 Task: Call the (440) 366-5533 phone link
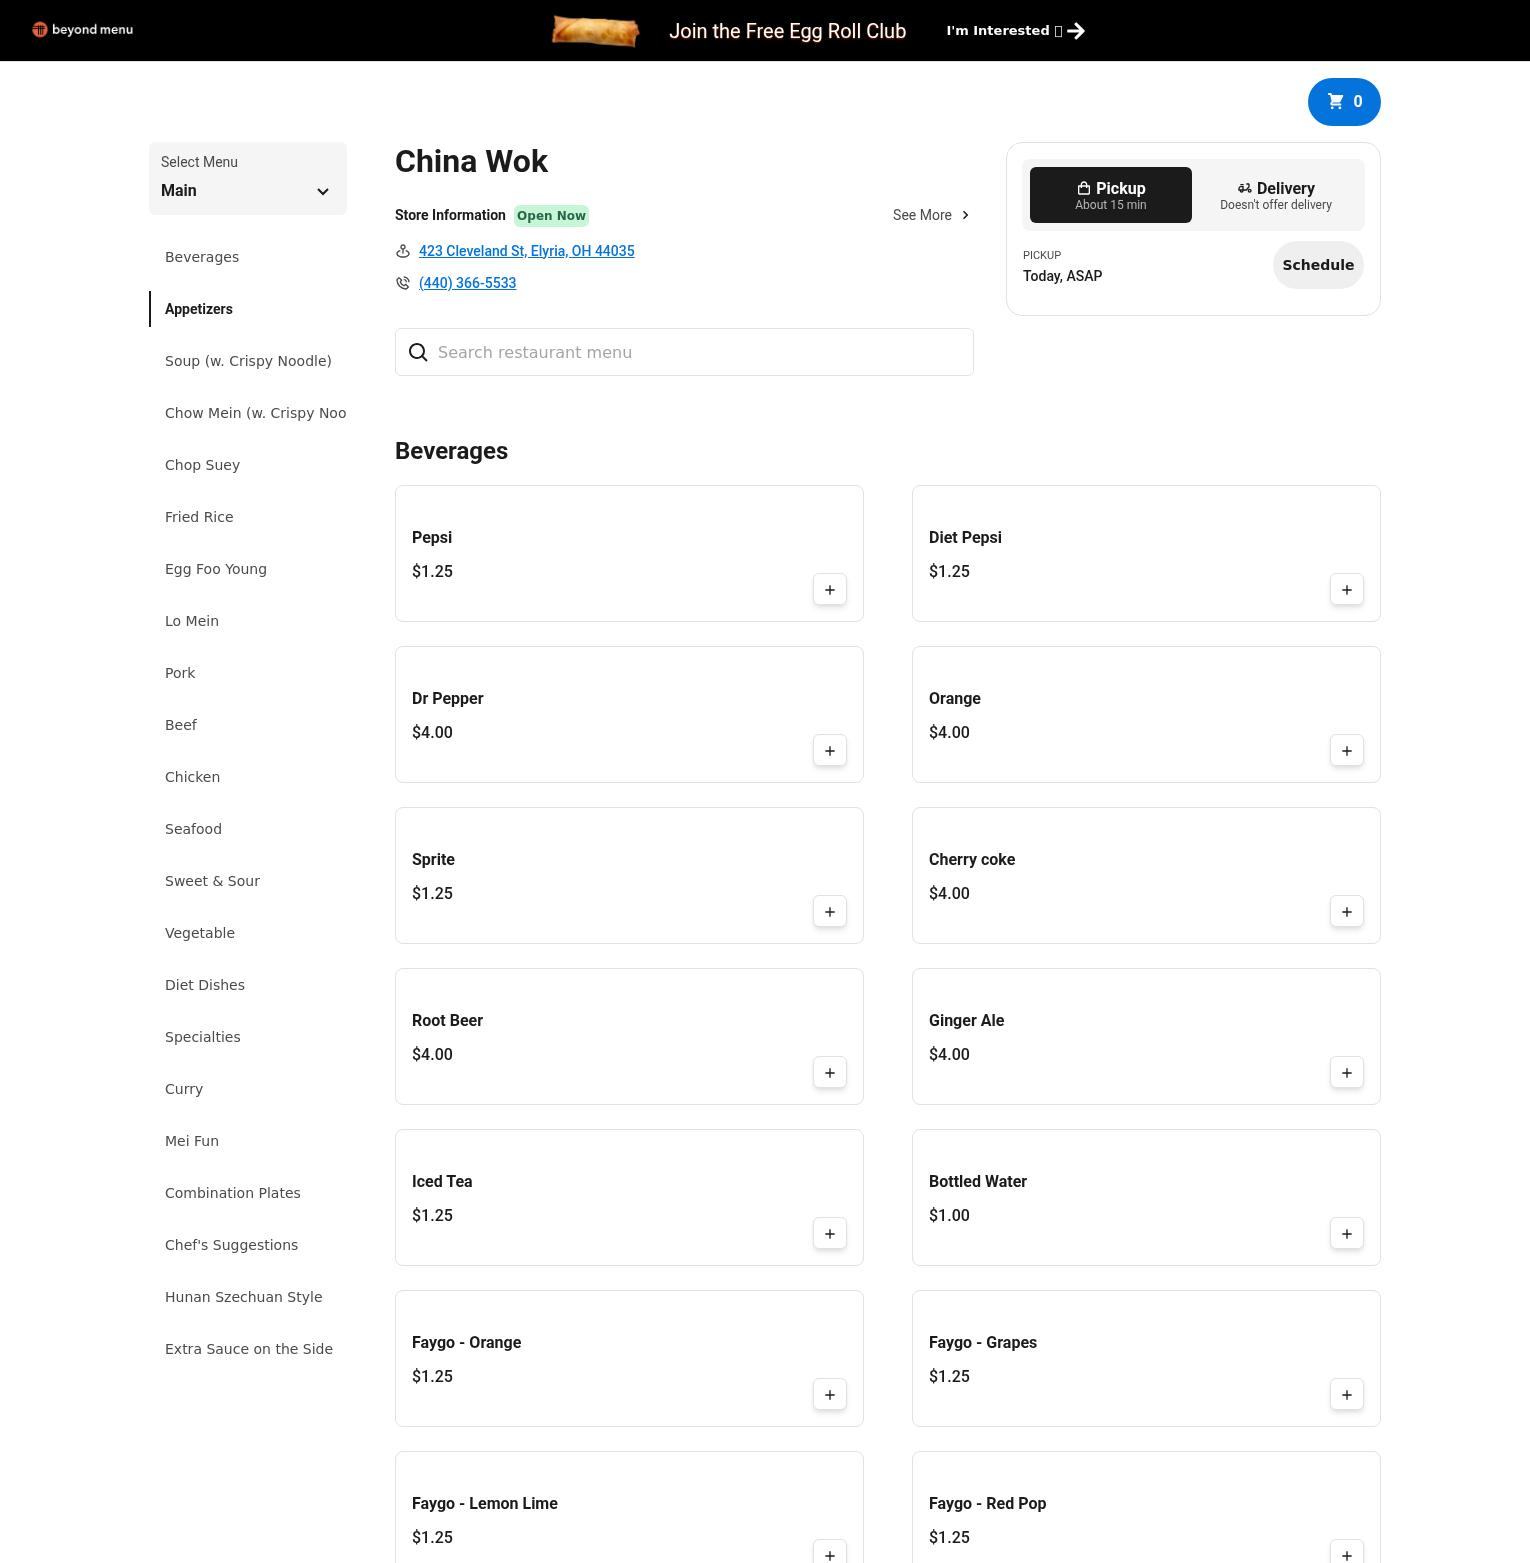(467, 283)
